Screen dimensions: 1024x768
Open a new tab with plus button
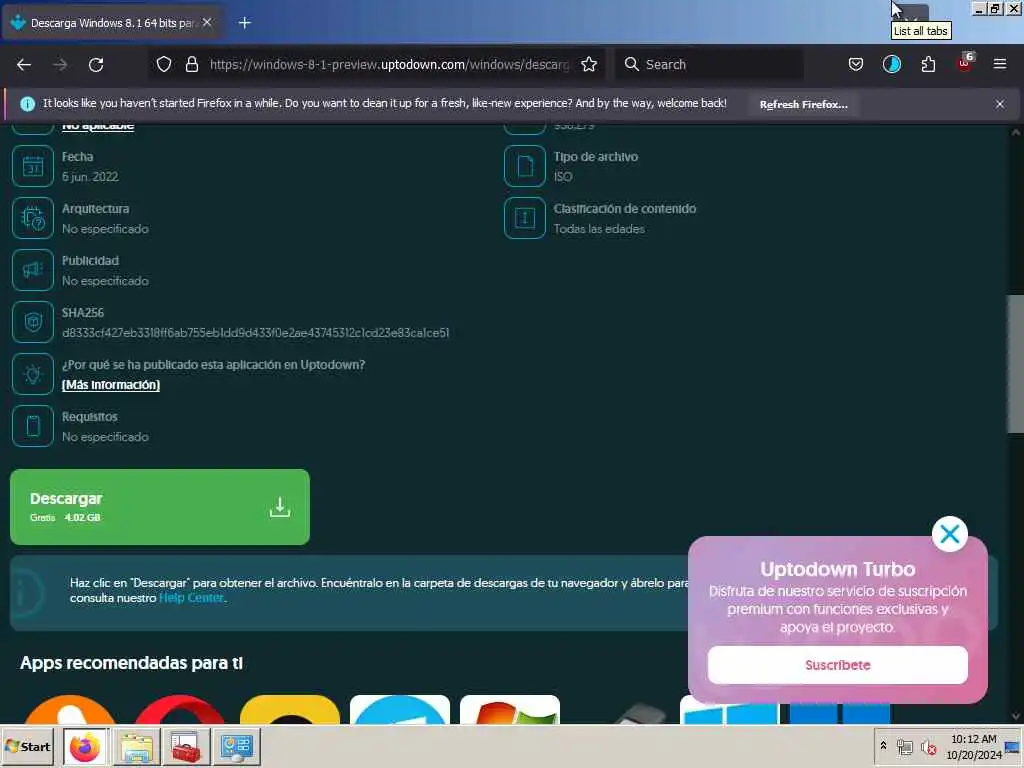pyautogui.click(x=245, y=23)
